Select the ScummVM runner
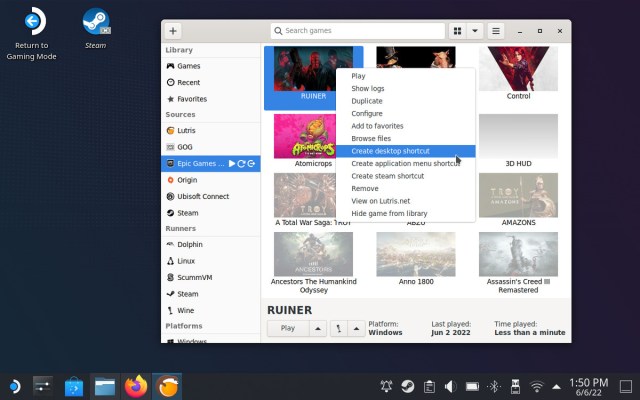Image resolution: width=640 pixels, height=400 pixels. (x=211, y=278)
